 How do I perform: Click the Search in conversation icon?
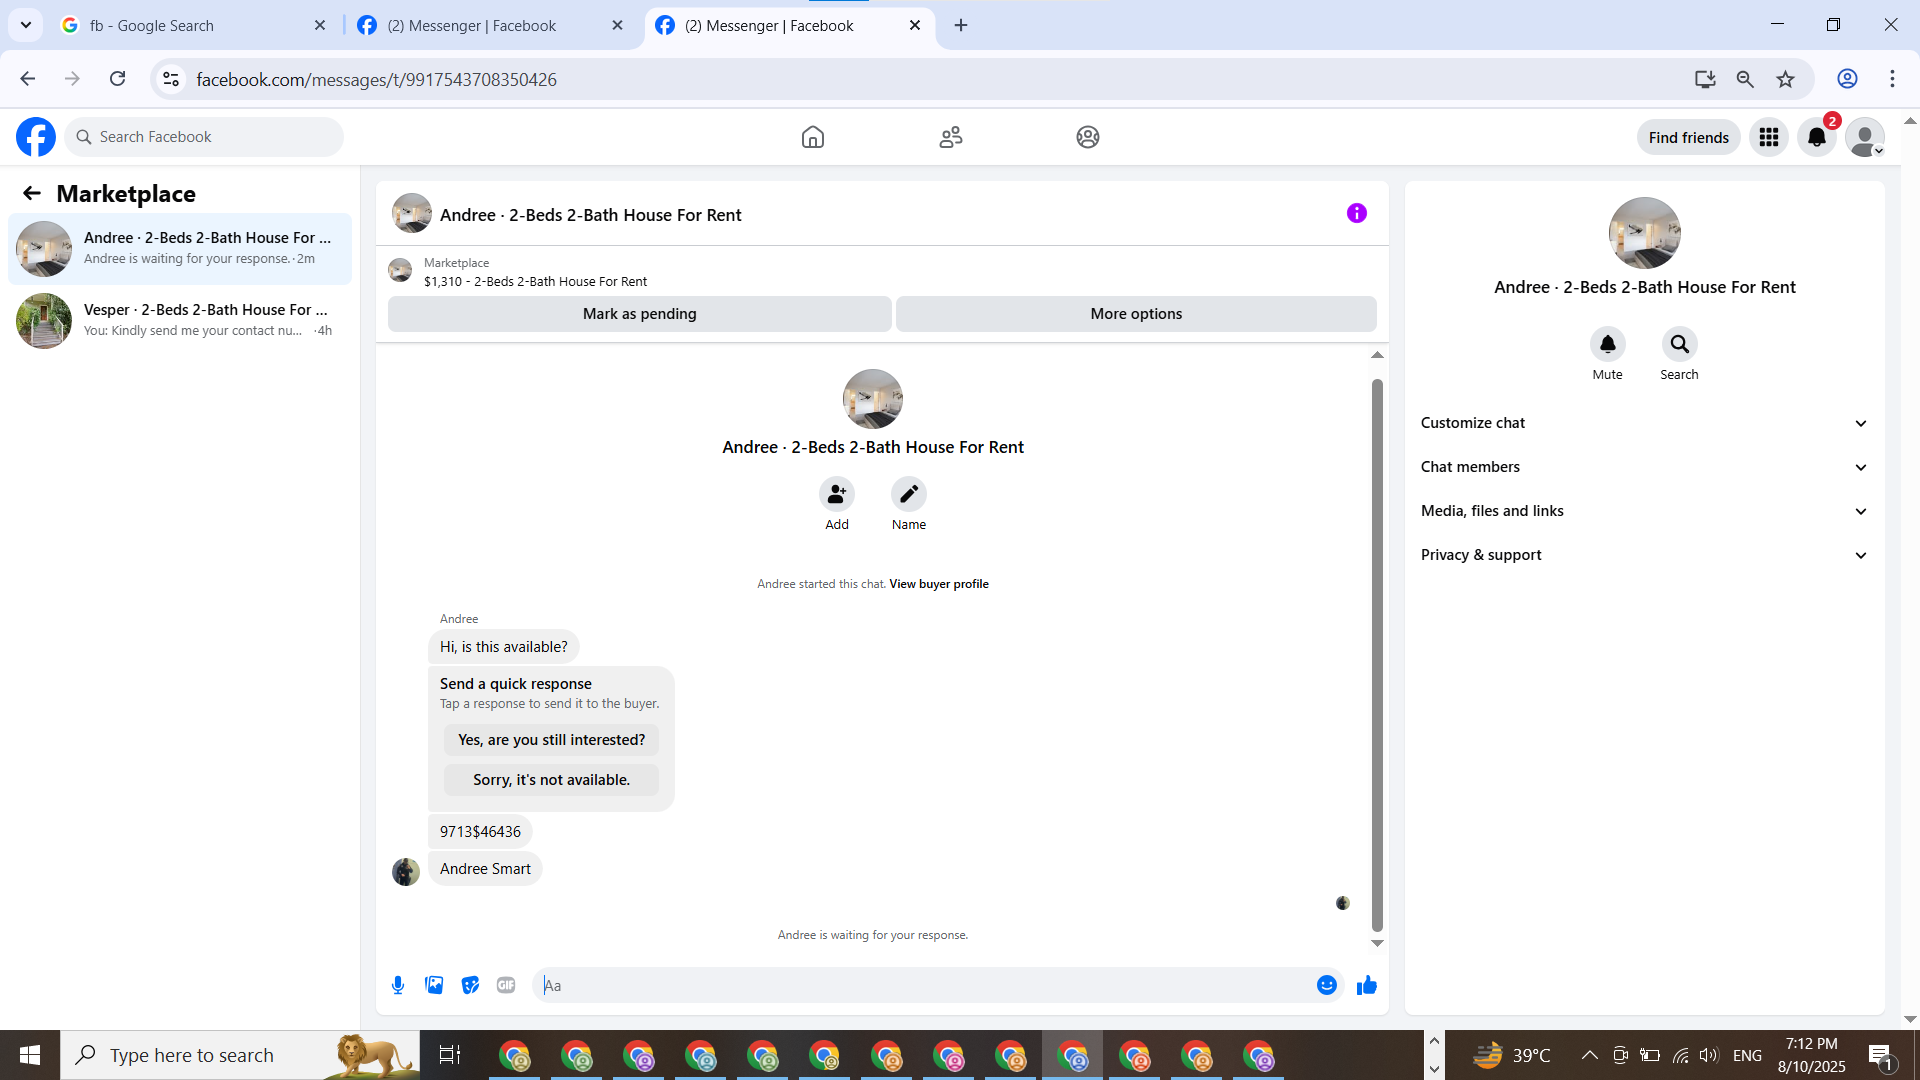[x=1679, y=344]
